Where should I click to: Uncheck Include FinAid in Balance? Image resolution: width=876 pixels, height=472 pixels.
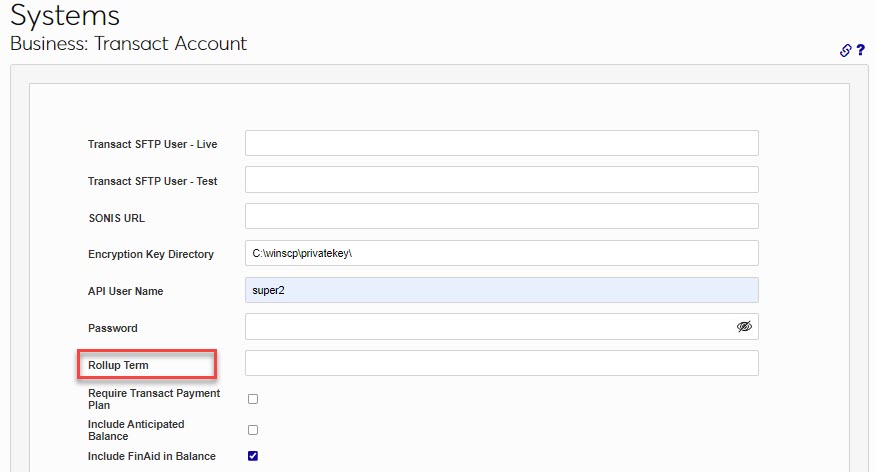253,456
